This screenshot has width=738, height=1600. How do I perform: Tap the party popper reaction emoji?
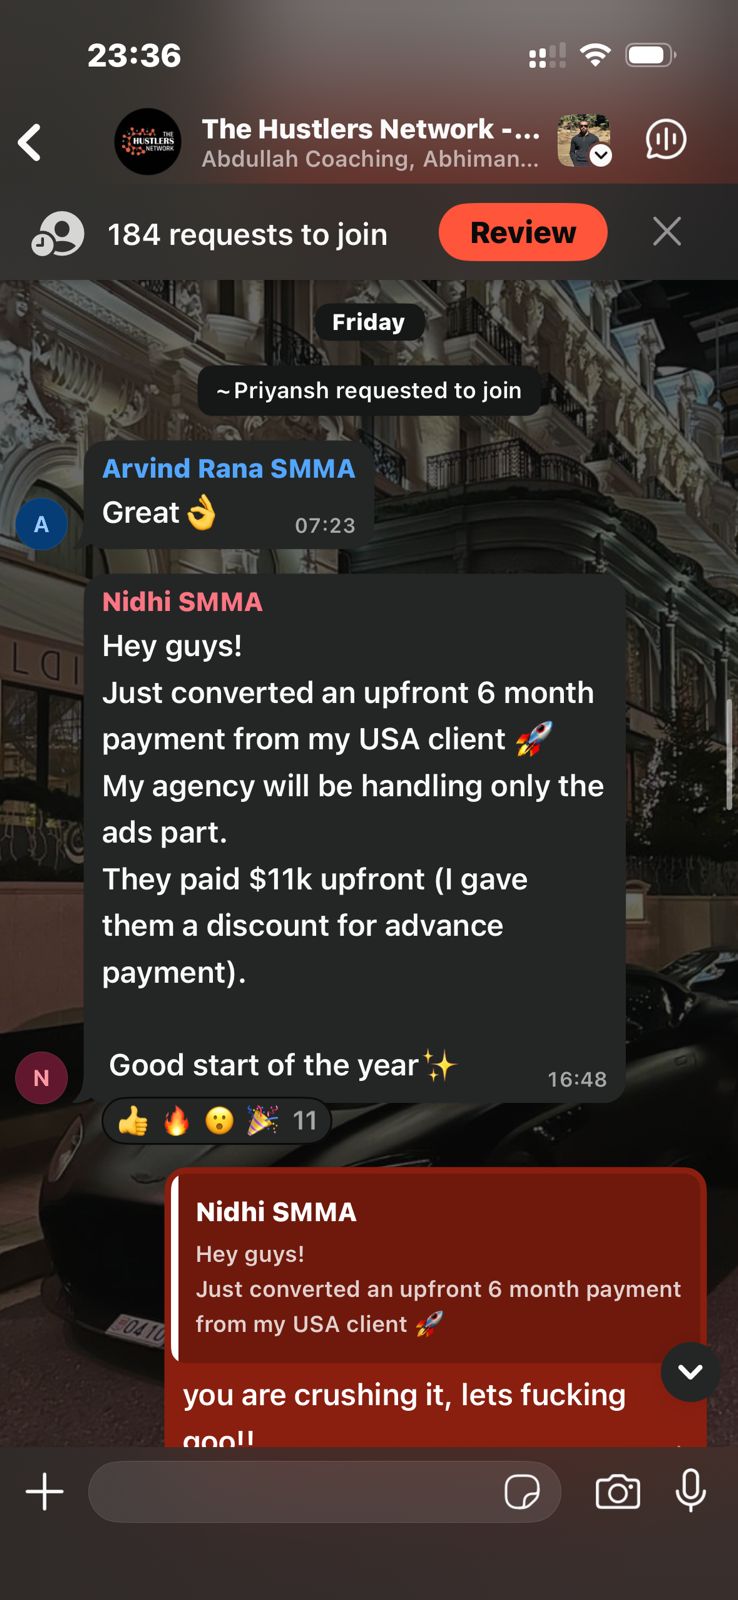[x=262, y=1121]
